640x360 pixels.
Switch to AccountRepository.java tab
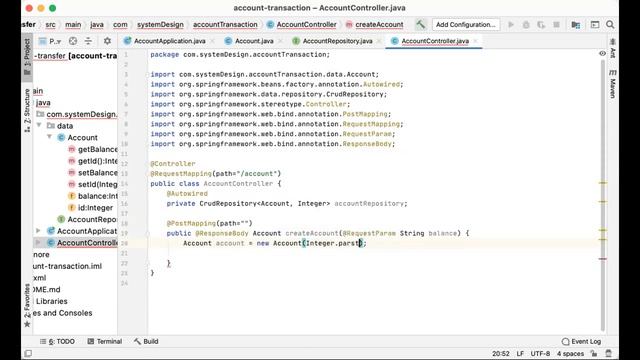pyautogui.click(x=337, y=41)
